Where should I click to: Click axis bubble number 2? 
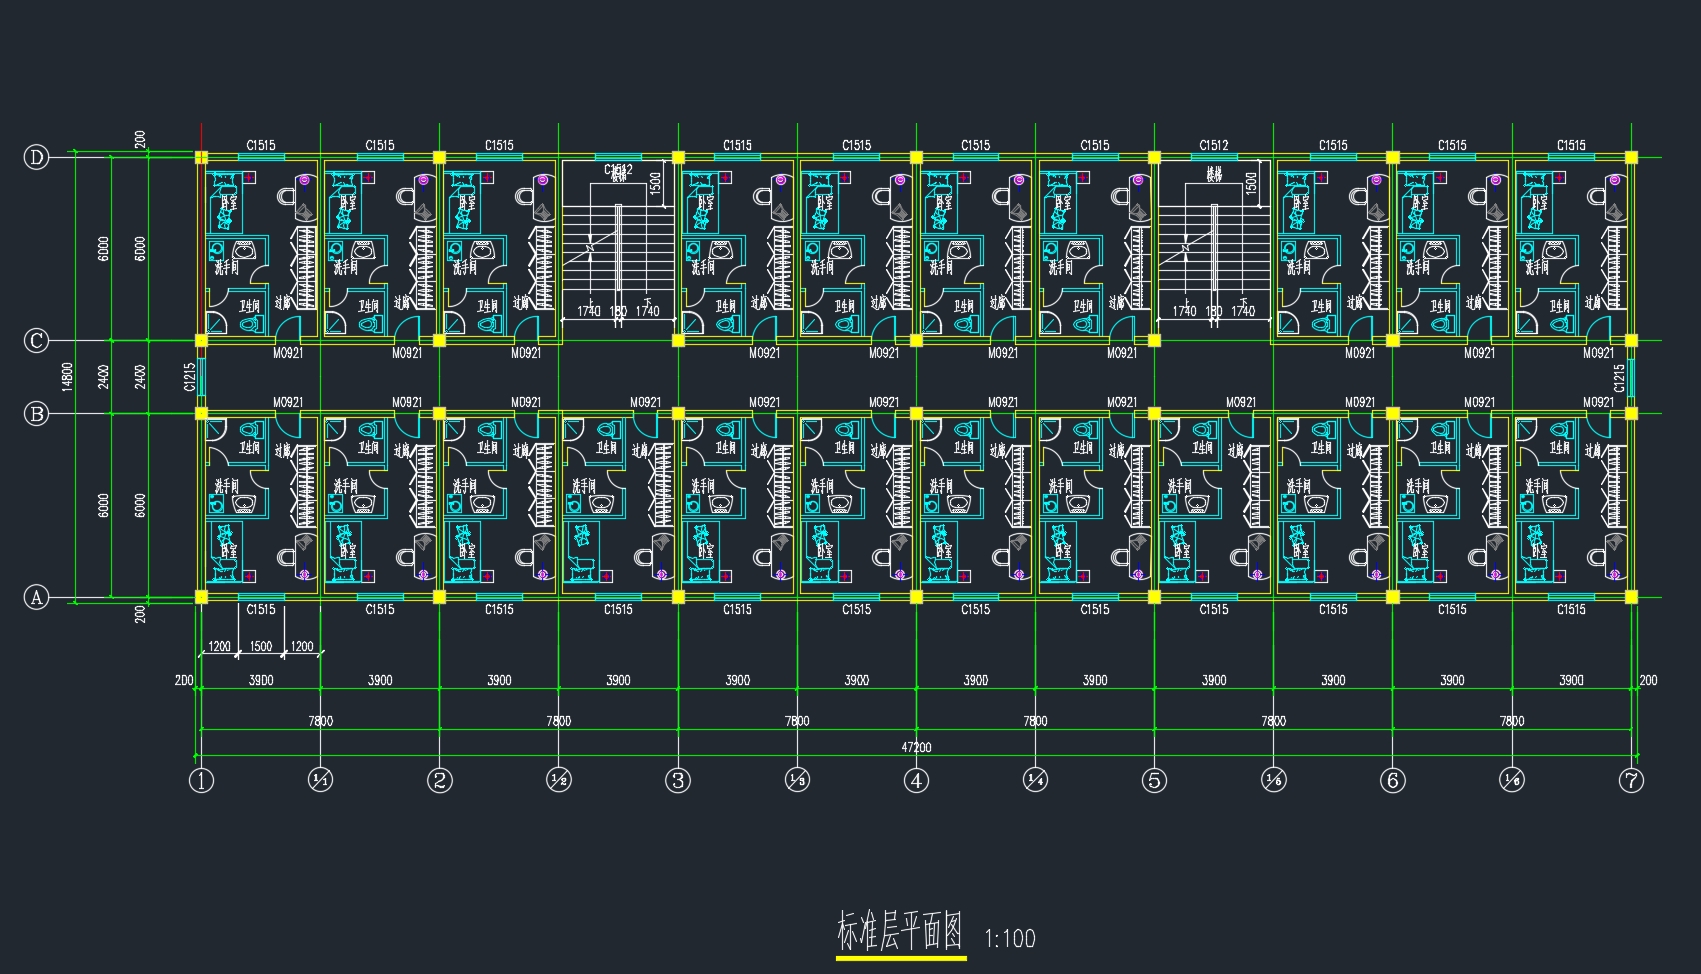440,781
